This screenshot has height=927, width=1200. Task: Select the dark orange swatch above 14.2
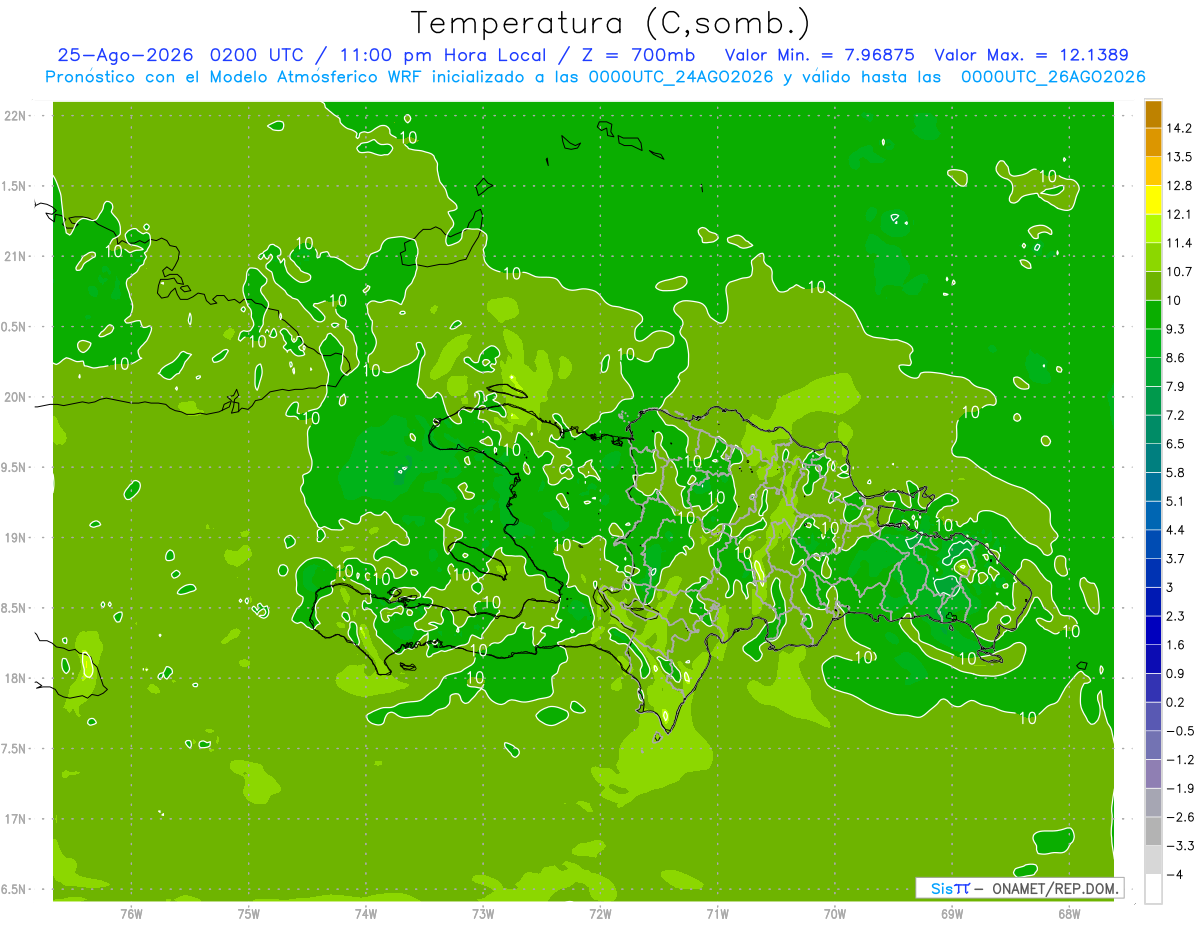pos(1153,114)
